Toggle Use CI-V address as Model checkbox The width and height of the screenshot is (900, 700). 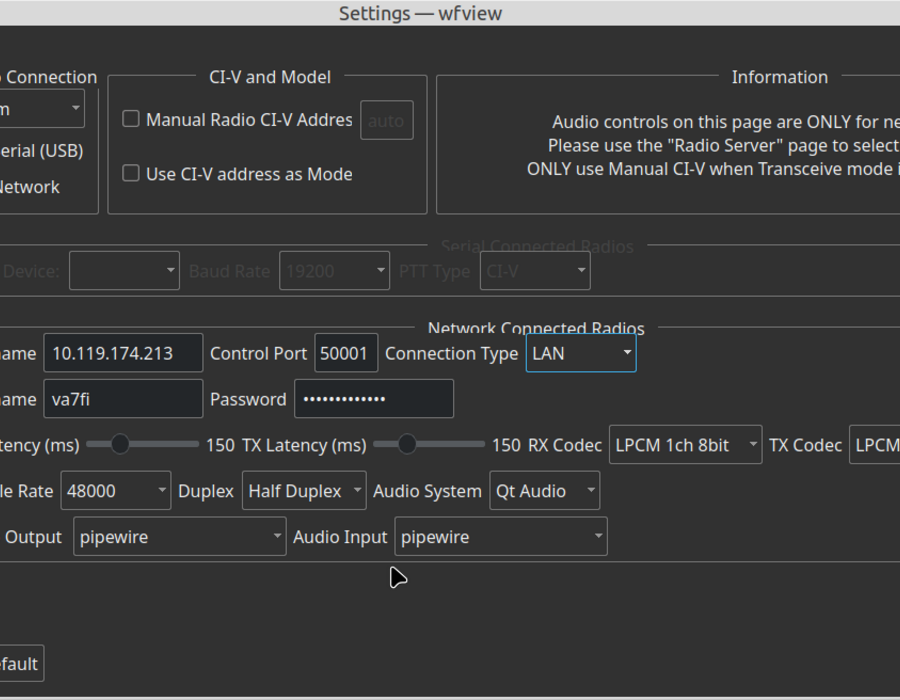(131, 173)
